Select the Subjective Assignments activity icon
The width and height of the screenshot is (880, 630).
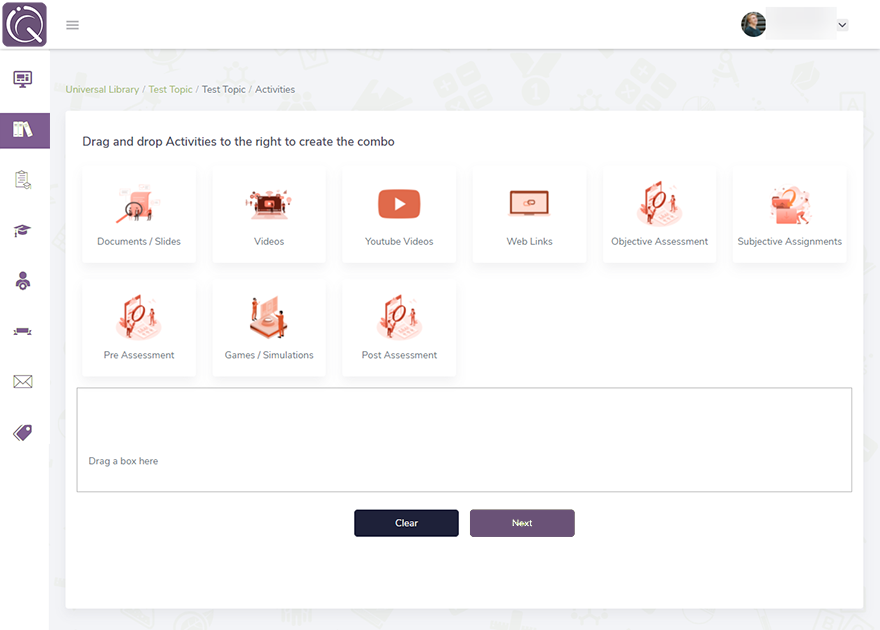click(790, 205)
